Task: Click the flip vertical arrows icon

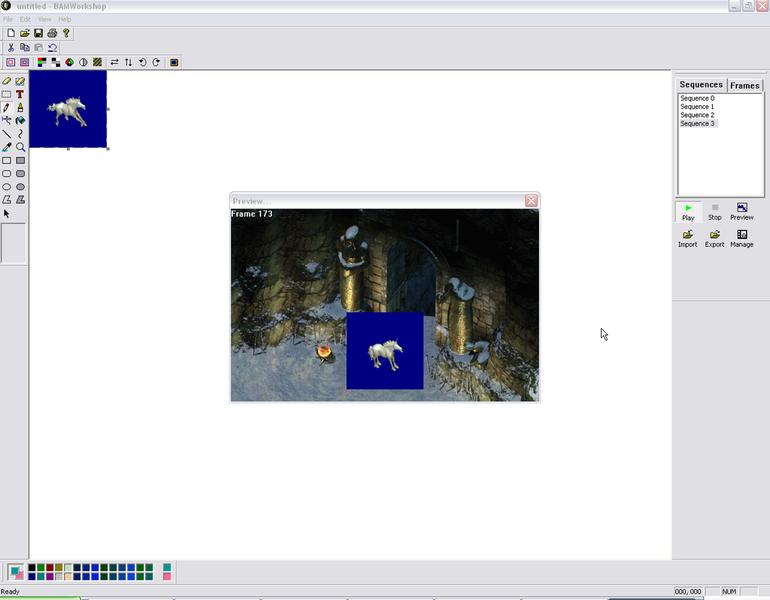Action: coord(128,62)
